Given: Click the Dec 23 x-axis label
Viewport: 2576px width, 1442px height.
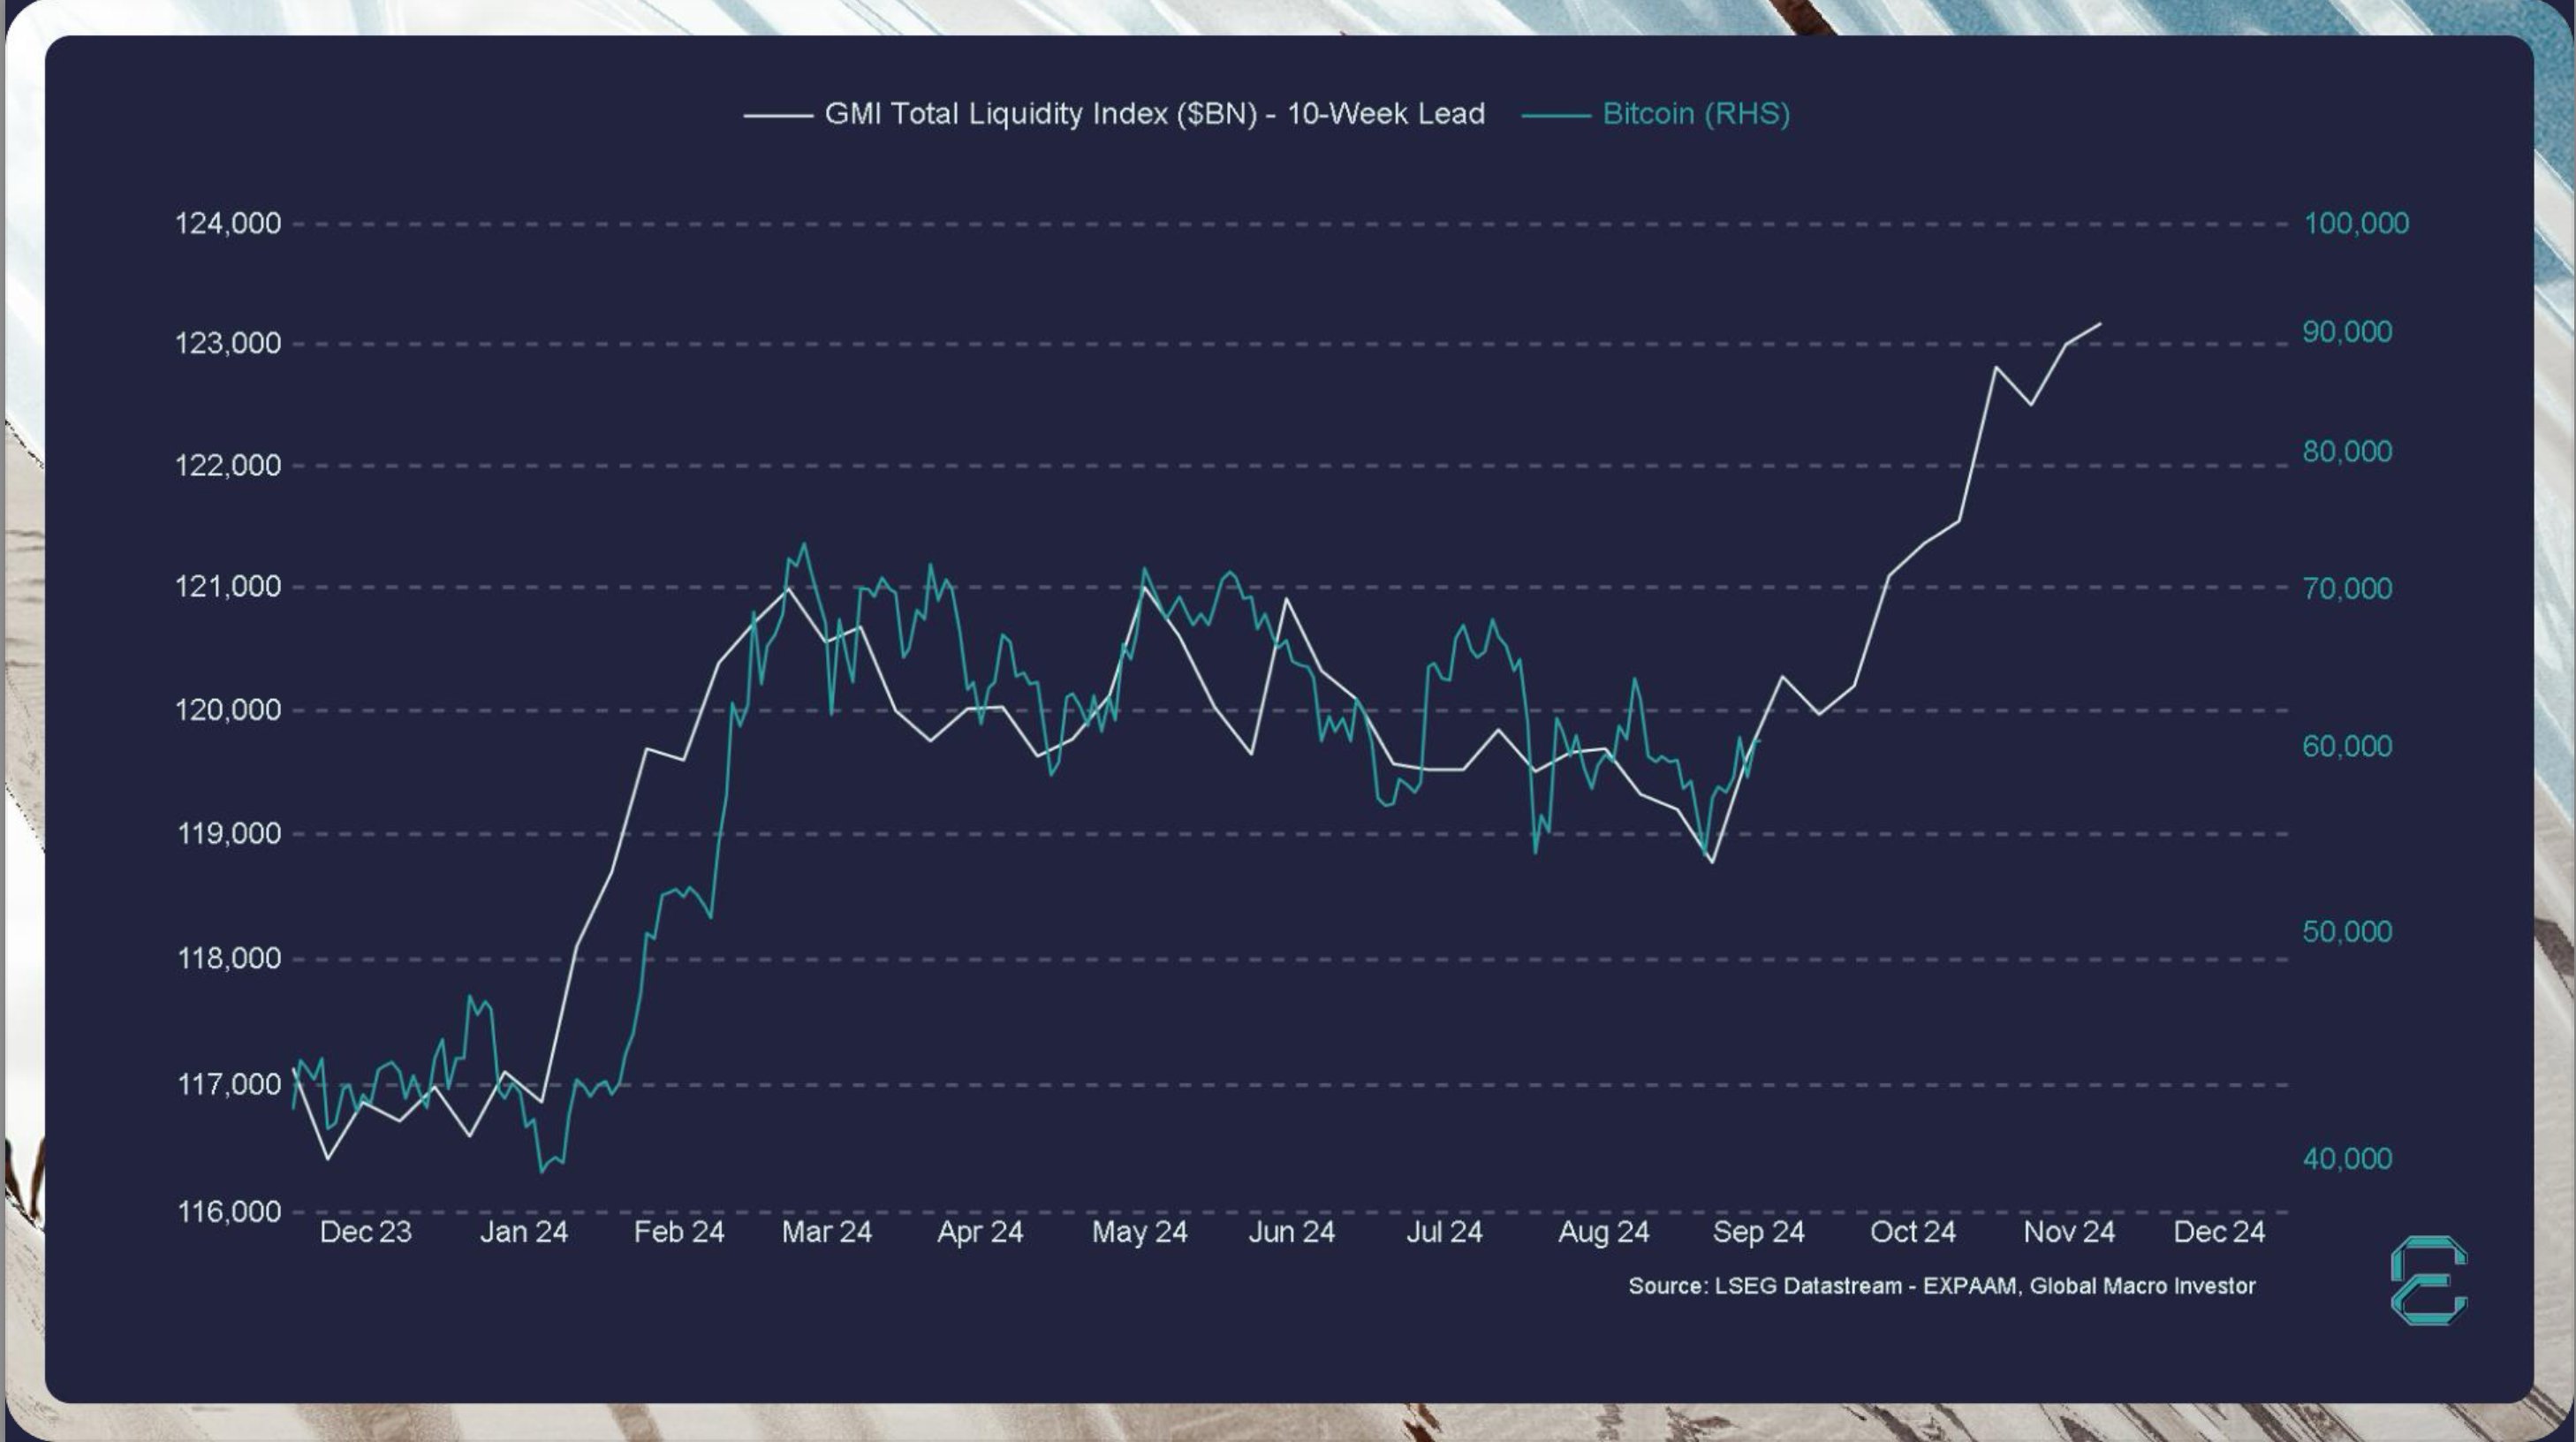Looking at the screenshot, I should pos(365,1232).
